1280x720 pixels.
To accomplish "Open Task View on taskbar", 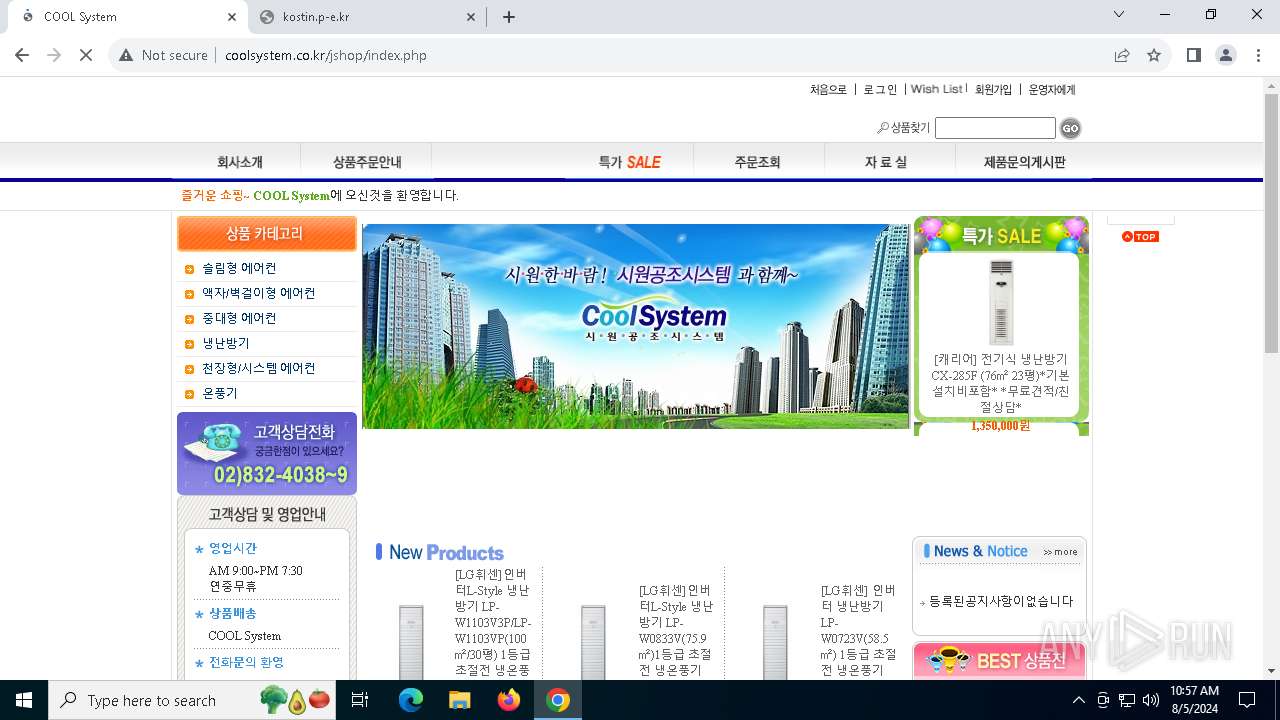I will (360, 700).
